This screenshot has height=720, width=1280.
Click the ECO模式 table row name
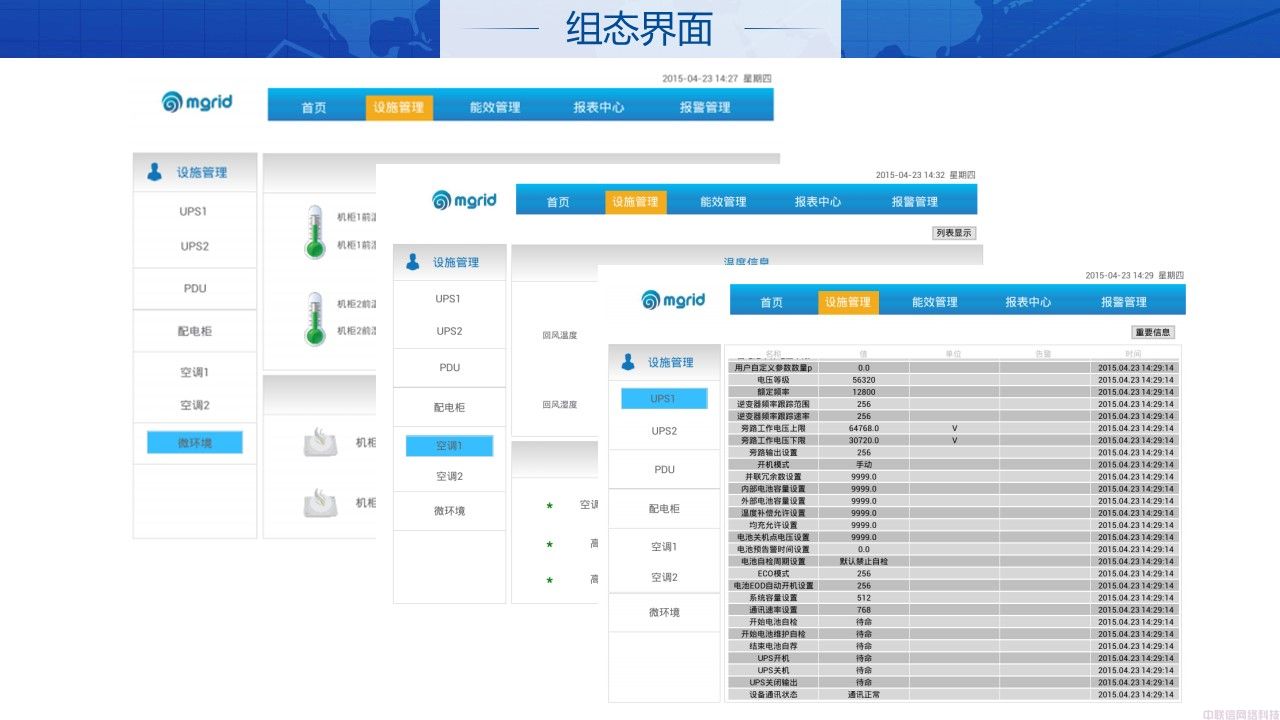tap(773, 574)
